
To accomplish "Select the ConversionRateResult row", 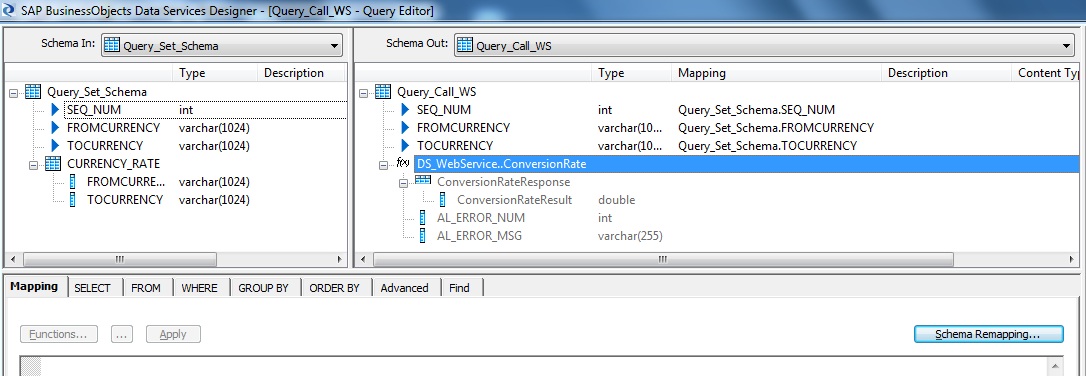I will pyautogui.click(x=515, y=200).
